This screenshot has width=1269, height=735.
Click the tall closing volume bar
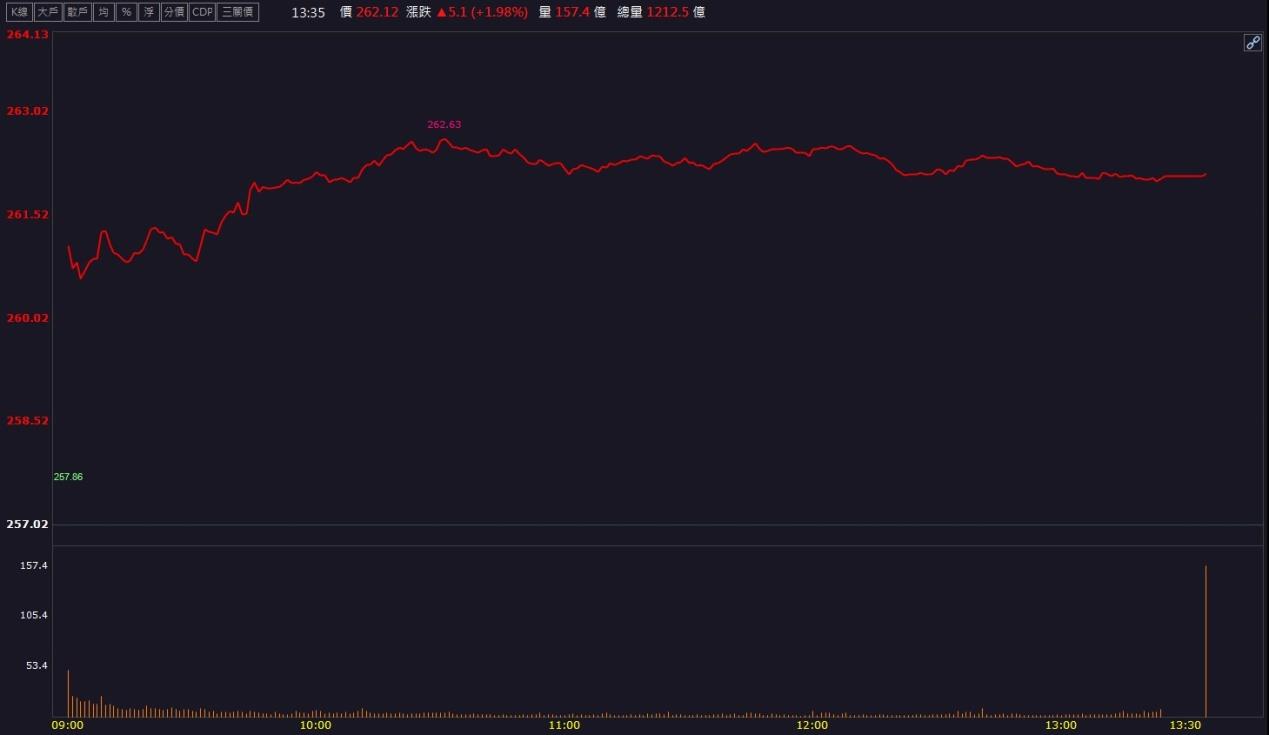coord(1206,641)
